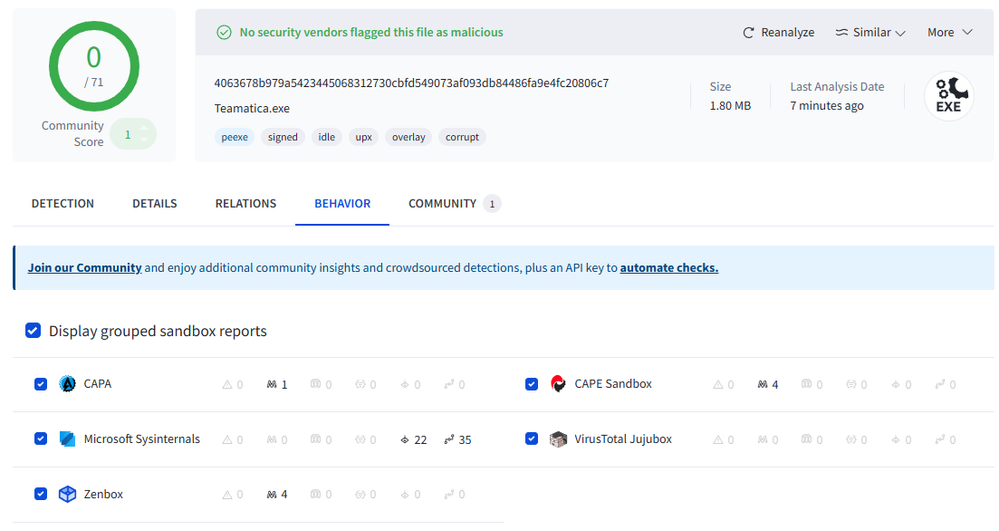999x531 pixels.
Task: Click the CAPE Sandbox name
Action: click(613, 384)
